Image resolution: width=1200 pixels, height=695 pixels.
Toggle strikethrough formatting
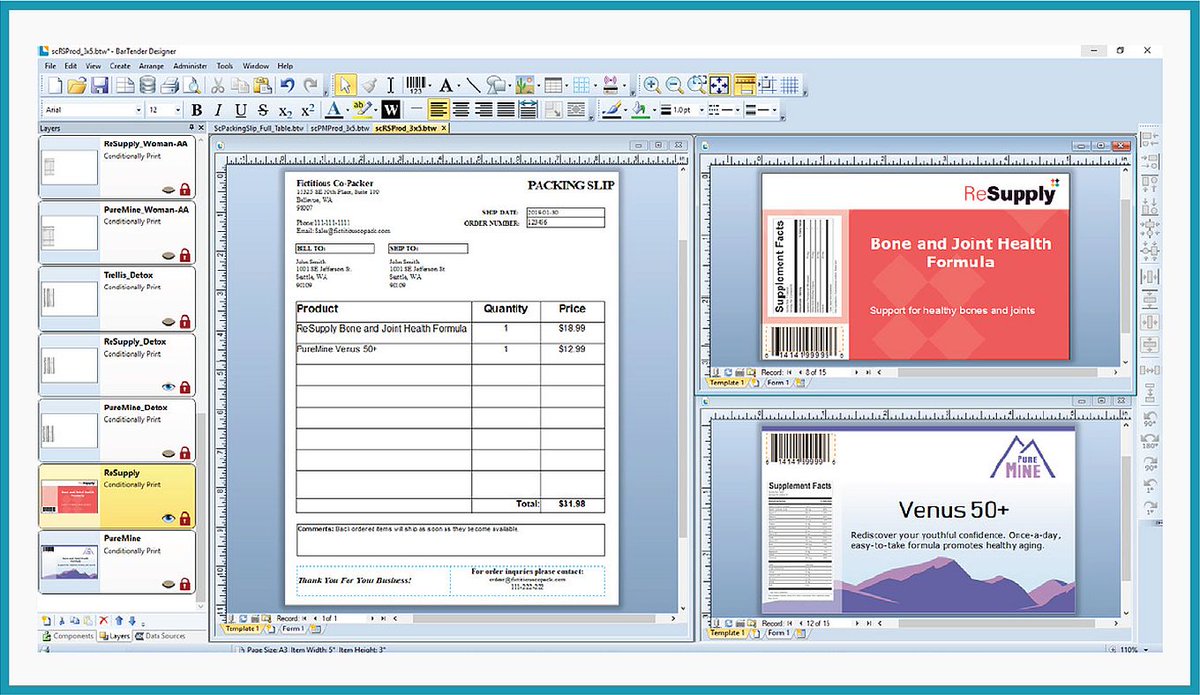[x=263, y=110]
